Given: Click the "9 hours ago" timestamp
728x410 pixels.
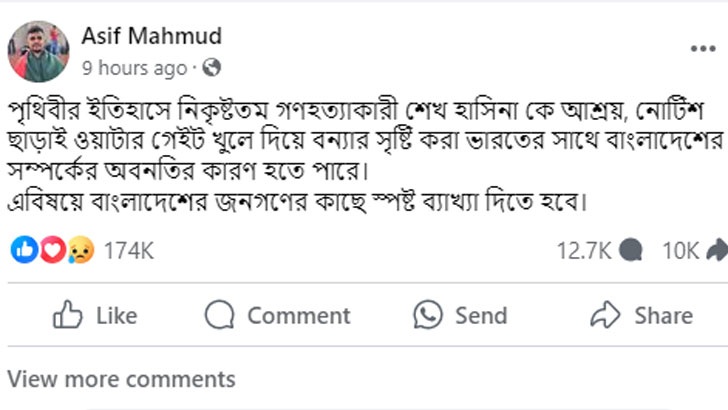Looking at the screenshot, I should (134, 69).
